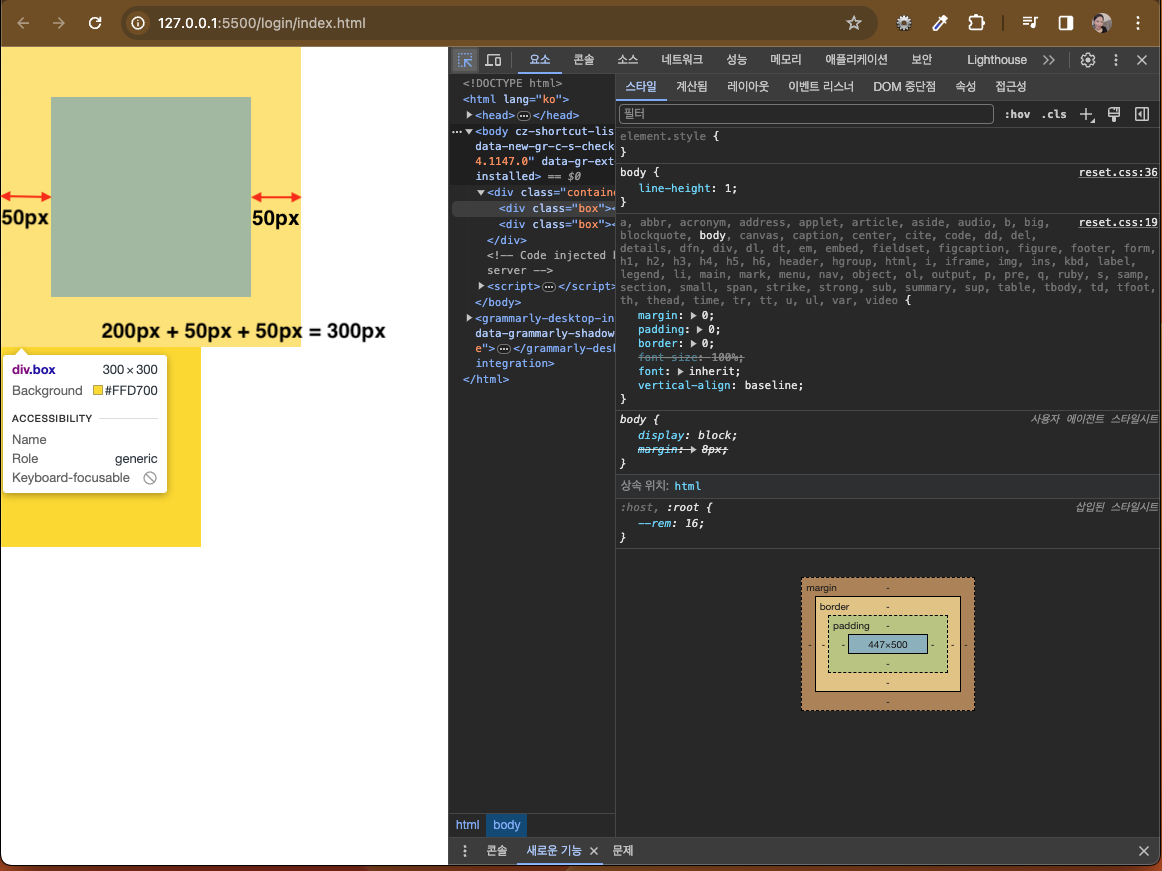Bookmark this page with the star icon

[x=854, y=23]
